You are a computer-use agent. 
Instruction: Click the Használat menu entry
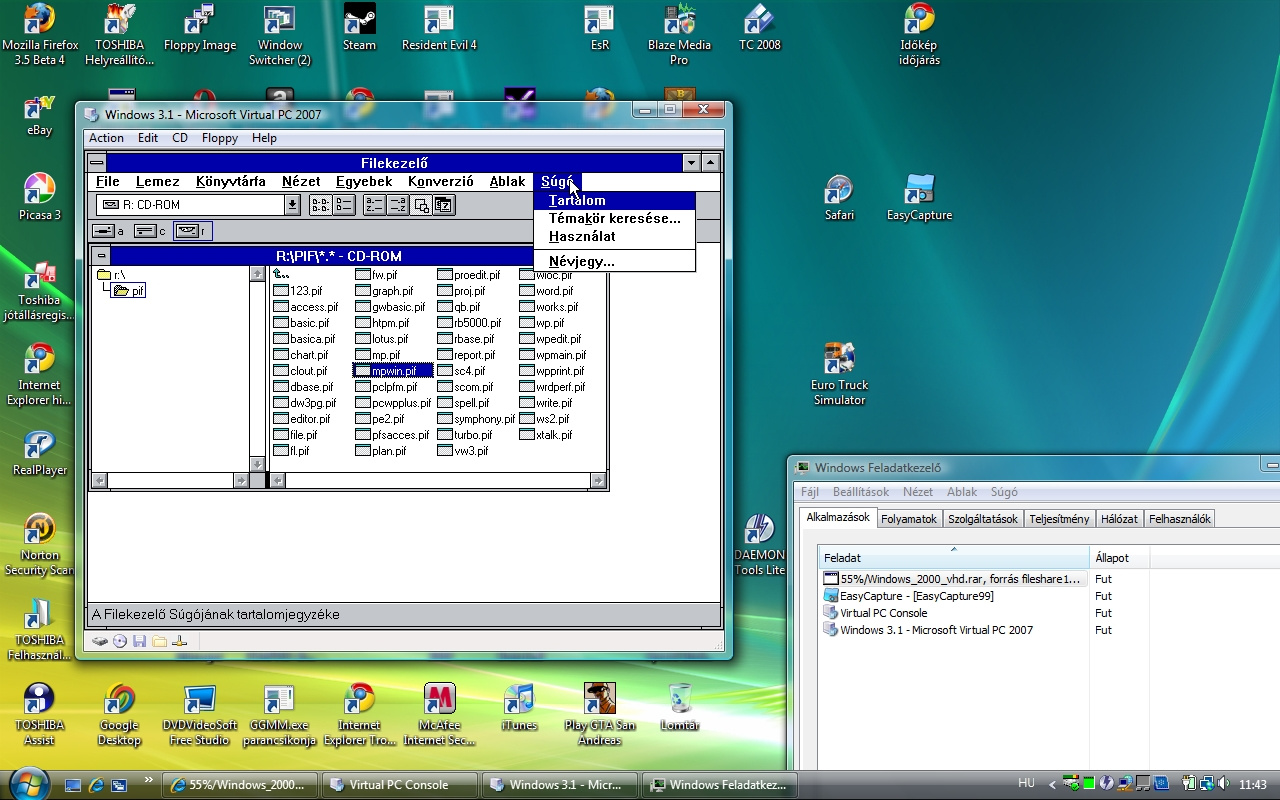[614, 237]
